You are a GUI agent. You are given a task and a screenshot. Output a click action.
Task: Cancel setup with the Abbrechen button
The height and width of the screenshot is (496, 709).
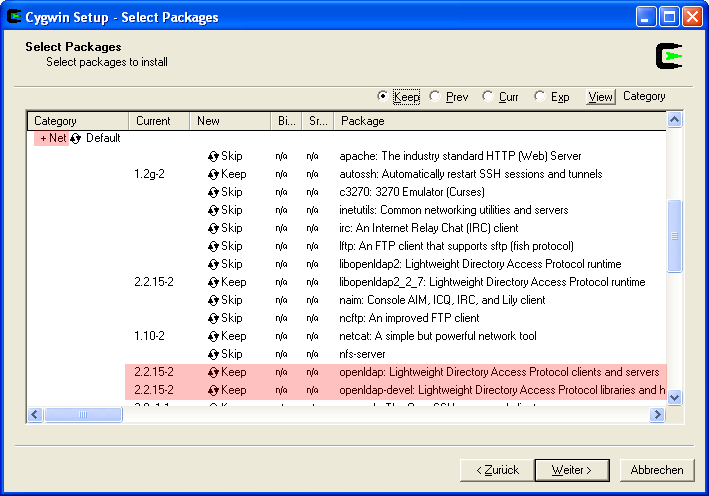click(x=657, y=470)
